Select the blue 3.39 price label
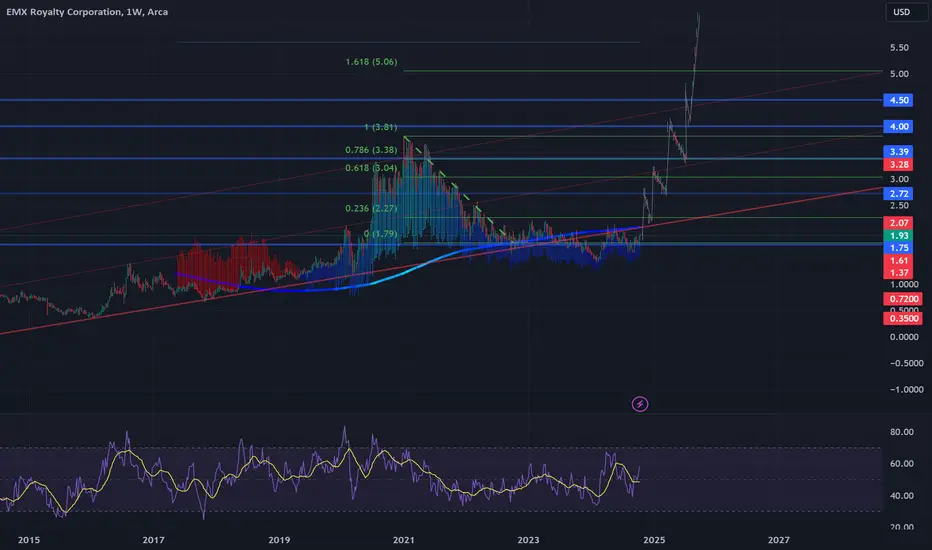 click(898, 152)
